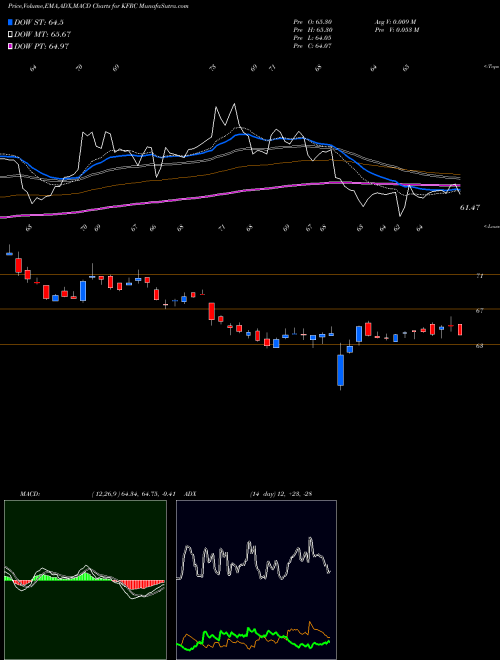Click the Pre C value
500x660 pixels.
pos(312,46)
